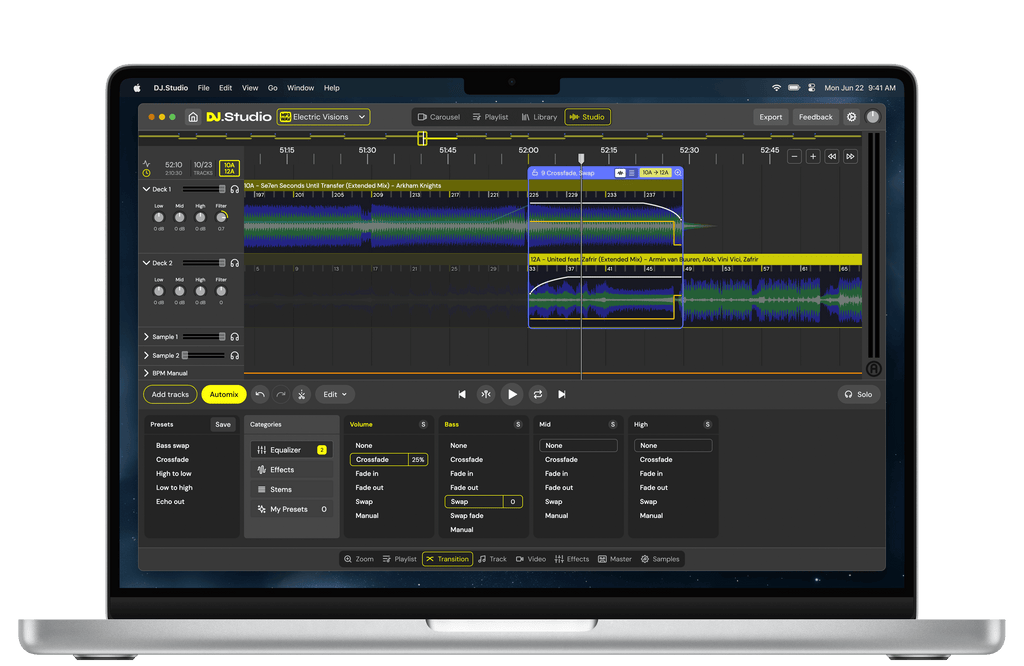Open the Samples tab in bottom bar
The width and height of the screenshot is (1024, 666).
(660, 559)
